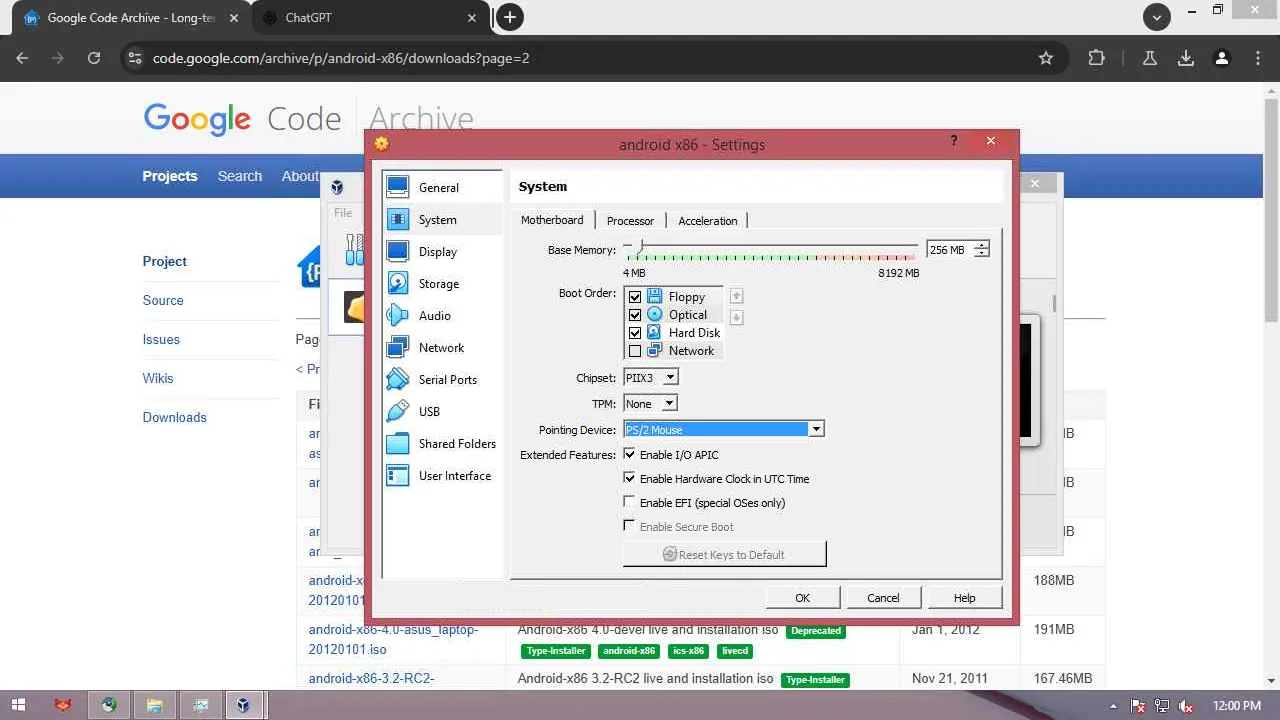Select the Motherboard tab
The height and width of the screenshot is (720, 1280).
point(552,220)
